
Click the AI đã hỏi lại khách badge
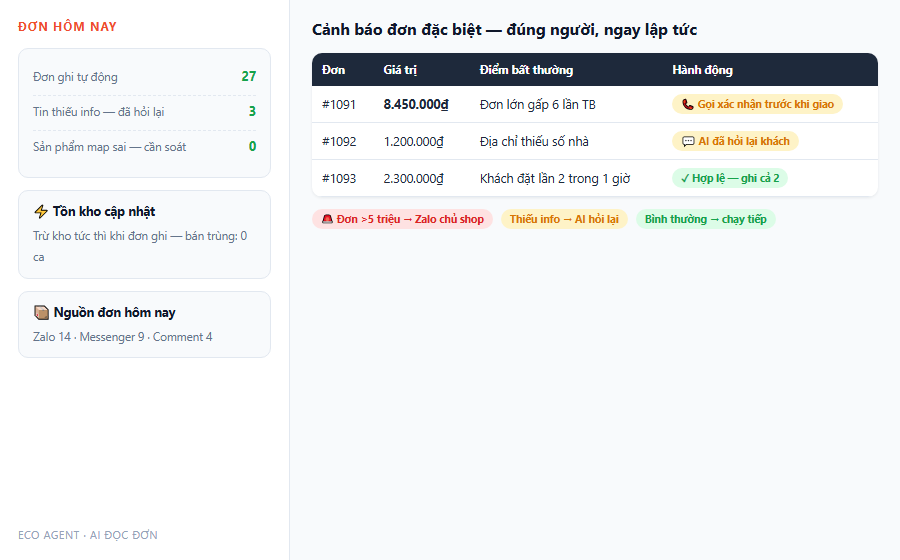735,141
